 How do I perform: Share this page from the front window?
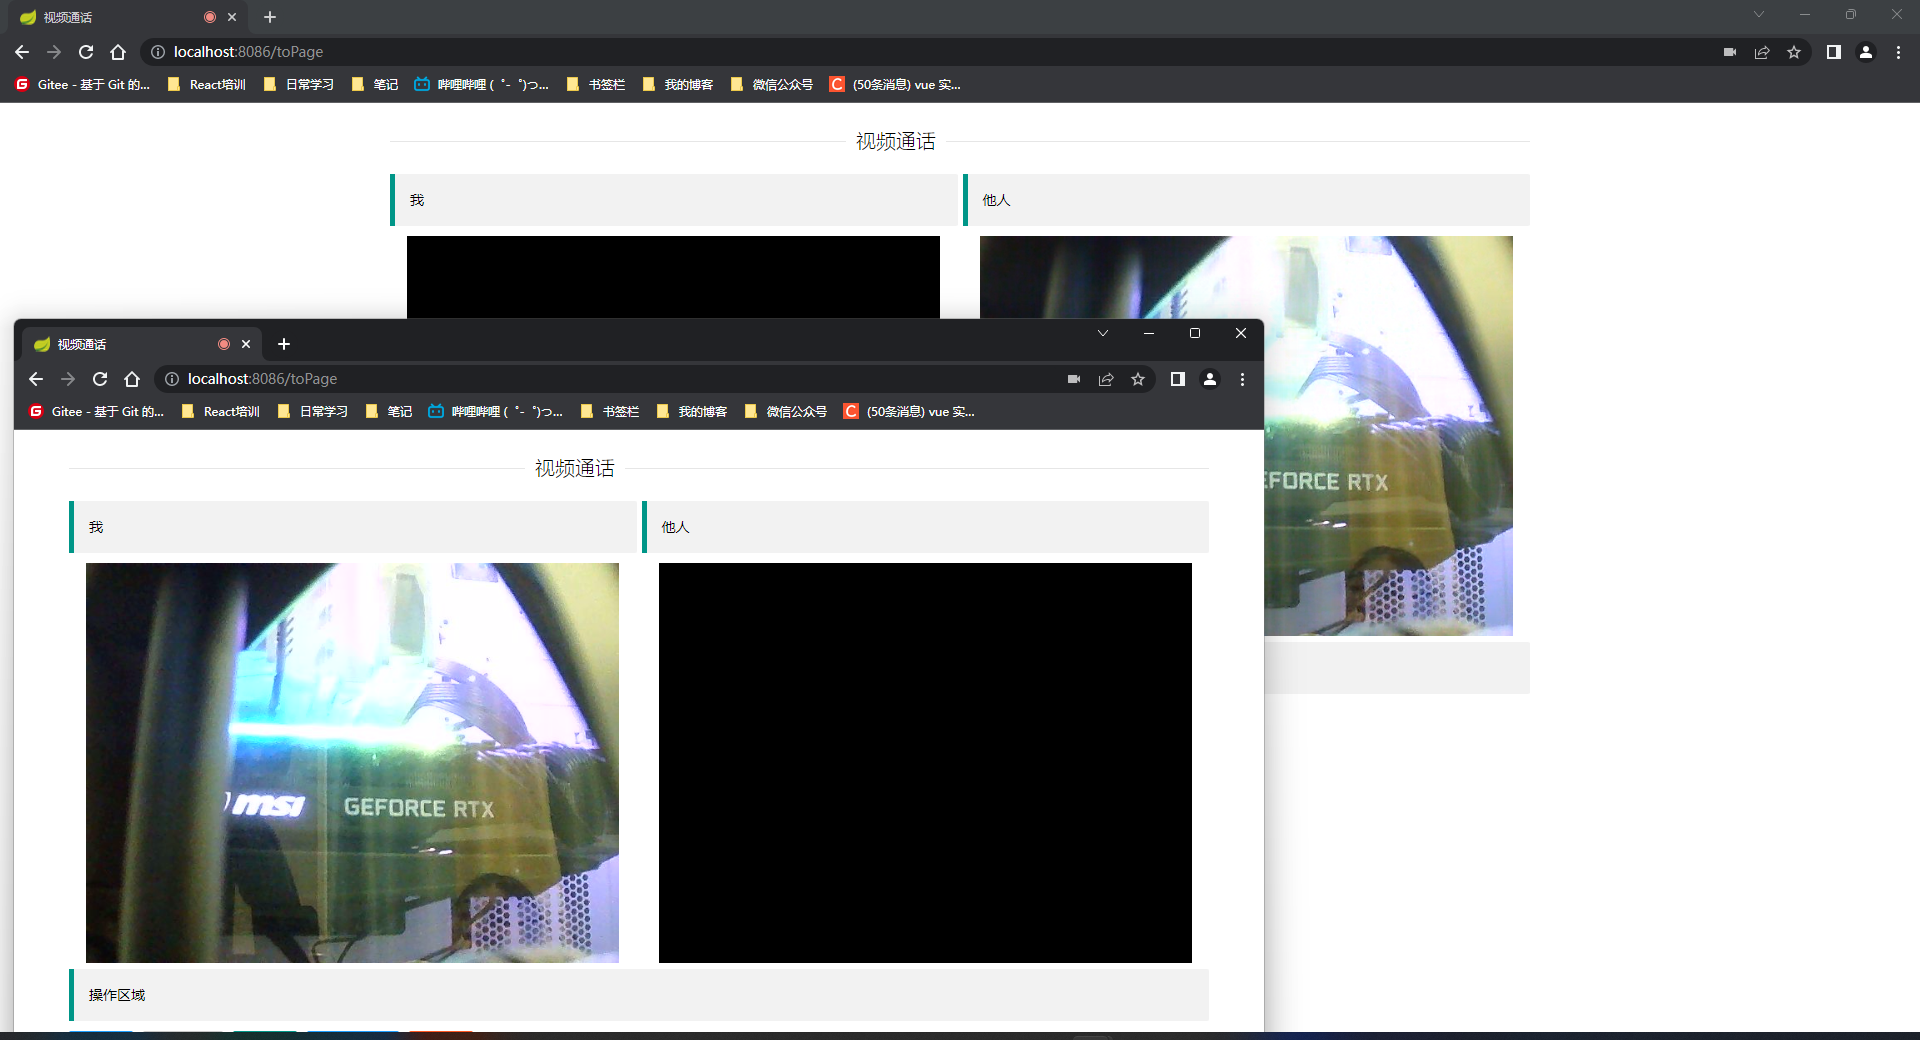click(x=1106, y=379)
